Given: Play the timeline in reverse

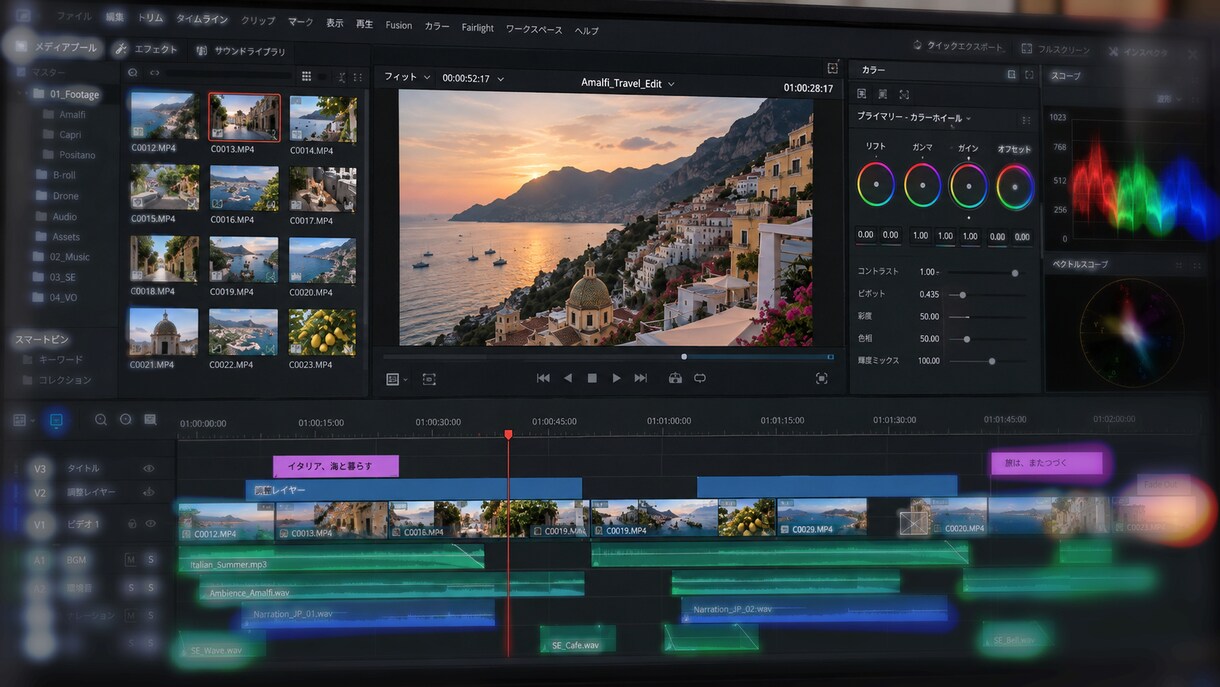Looking at the screenshot, I should 568,378.
